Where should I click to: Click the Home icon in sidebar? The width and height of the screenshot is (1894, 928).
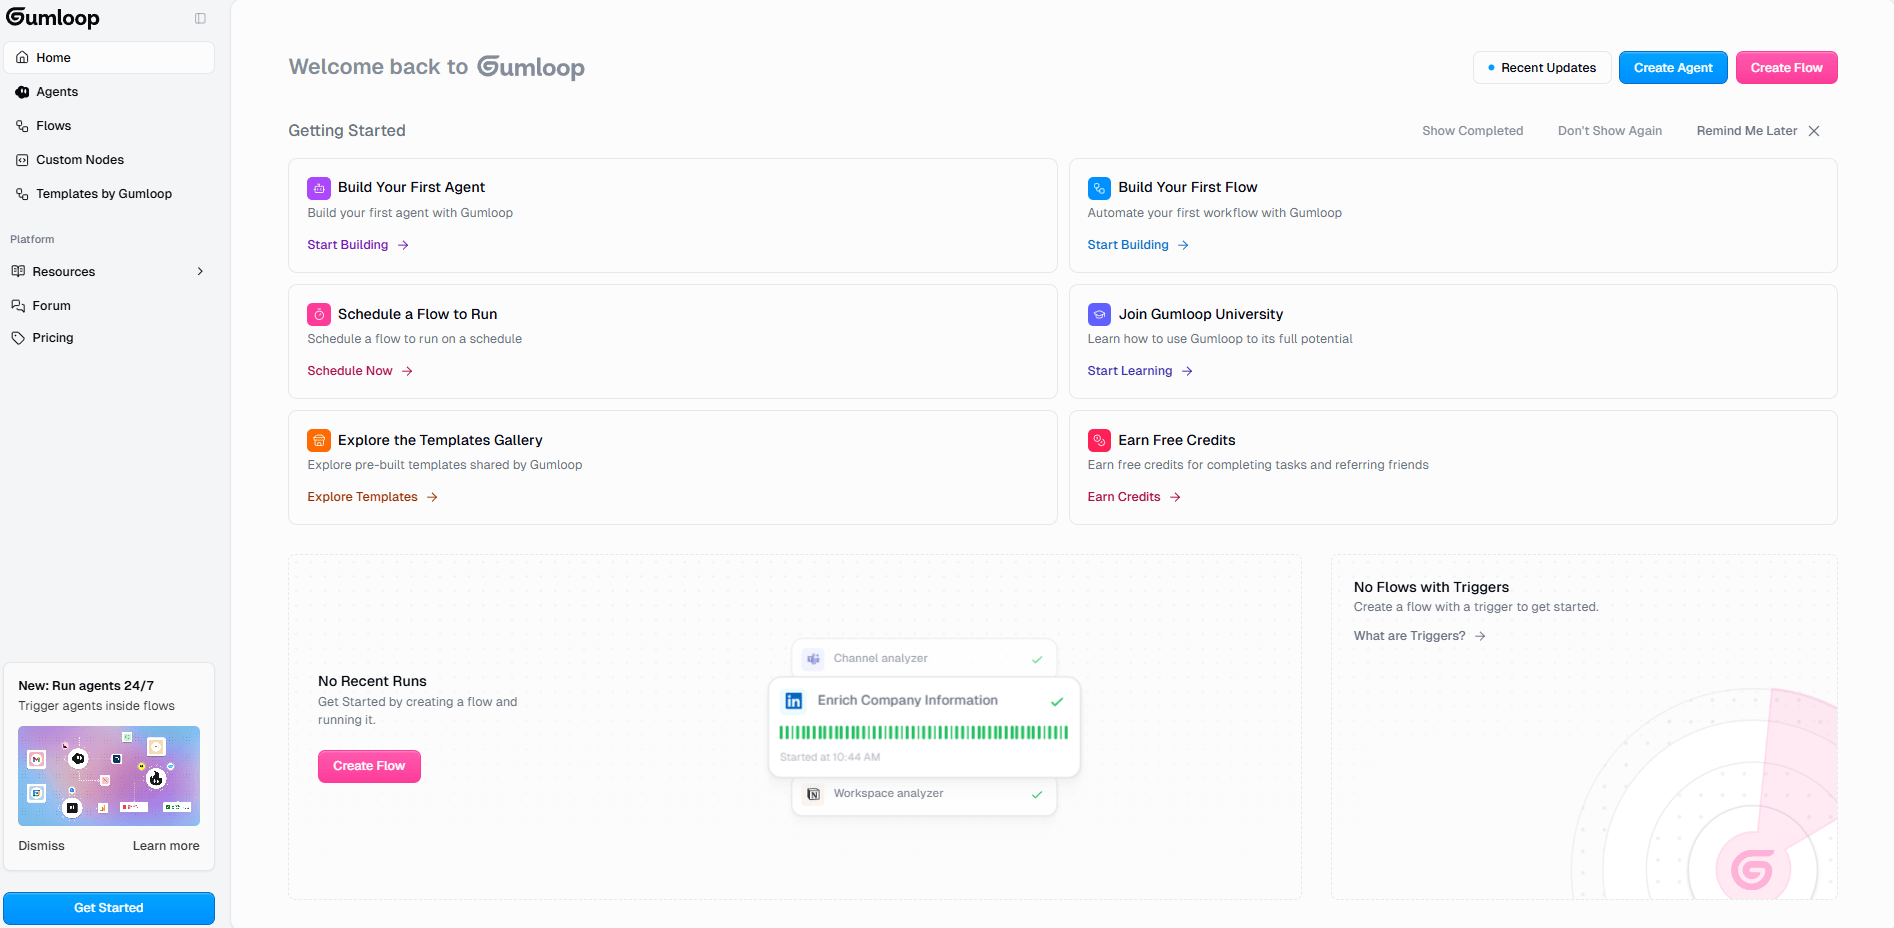pos(22,58)
